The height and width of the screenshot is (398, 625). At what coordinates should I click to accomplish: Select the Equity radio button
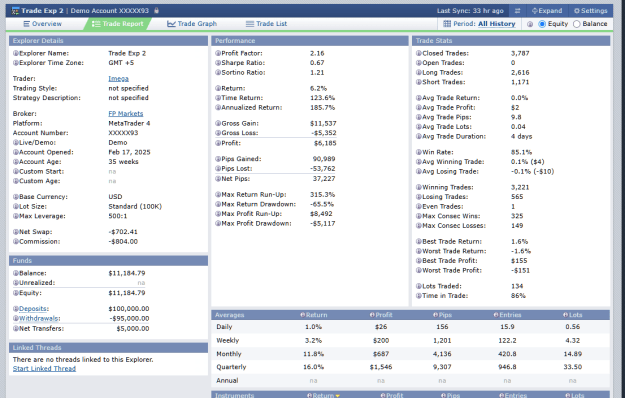pos(542,24)
